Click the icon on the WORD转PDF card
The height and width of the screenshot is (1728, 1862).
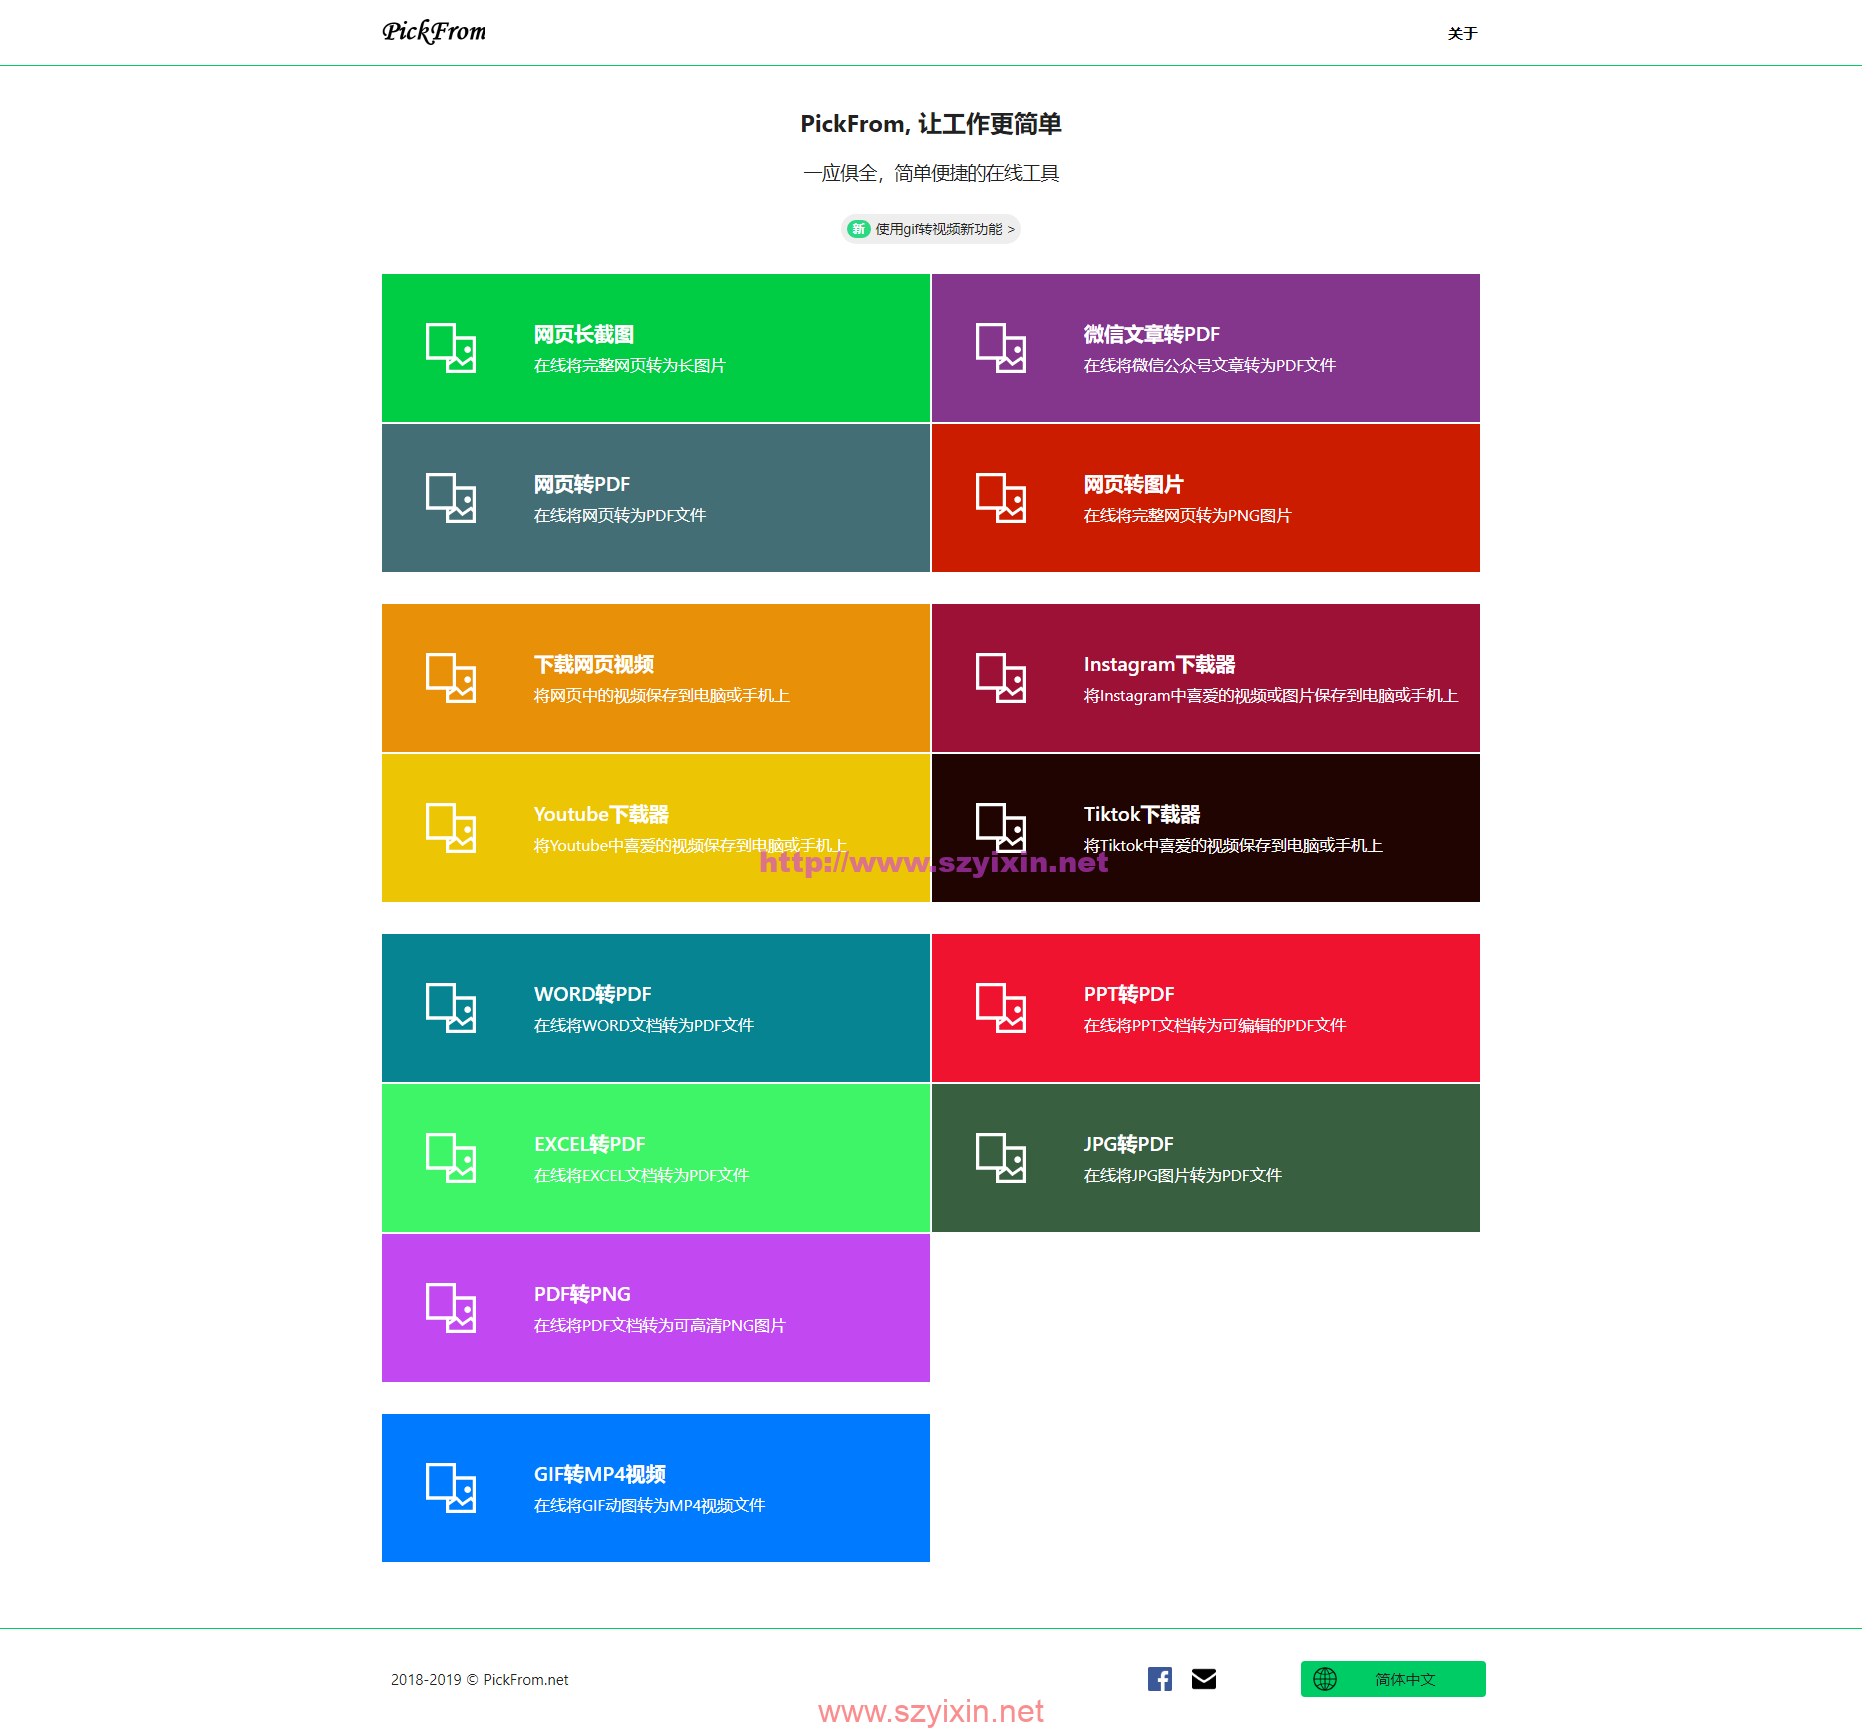[451, 1008]
